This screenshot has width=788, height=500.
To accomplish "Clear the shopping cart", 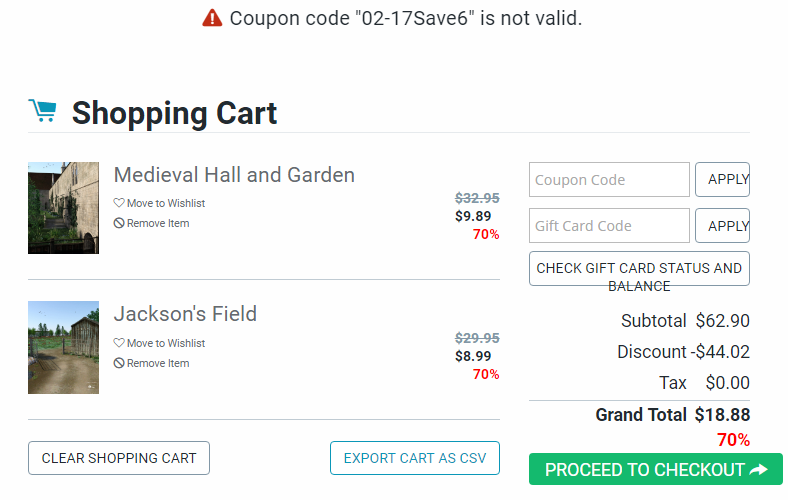I will [119, 458].
